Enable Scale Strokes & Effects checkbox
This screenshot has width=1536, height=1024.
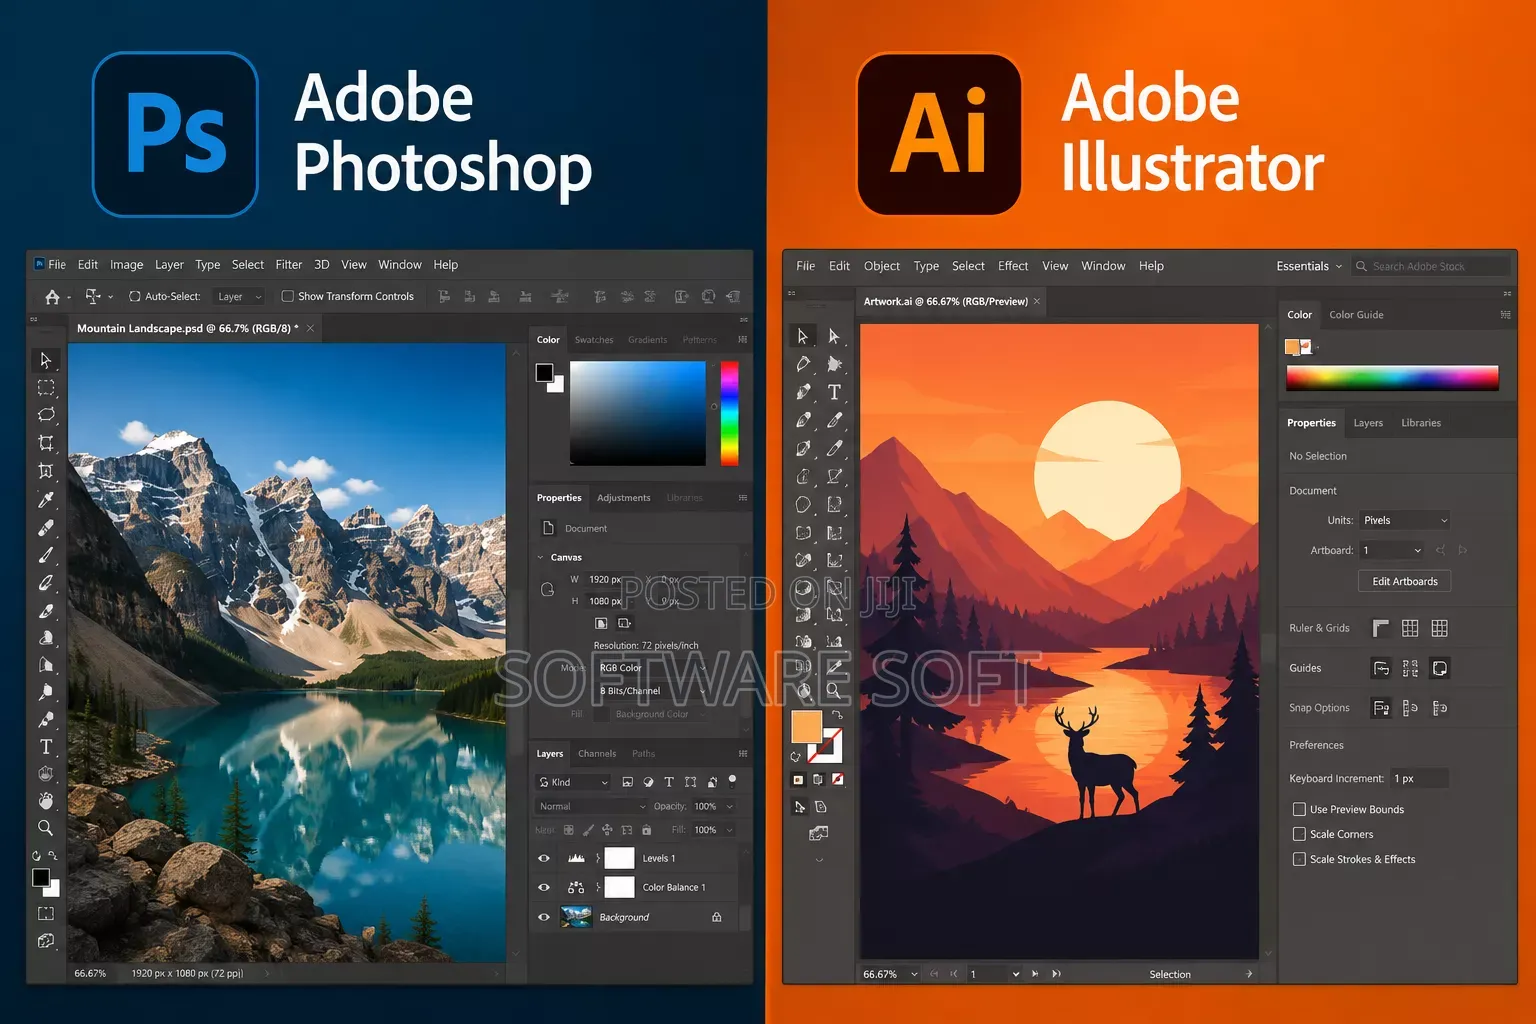[x=1299, y=859]
